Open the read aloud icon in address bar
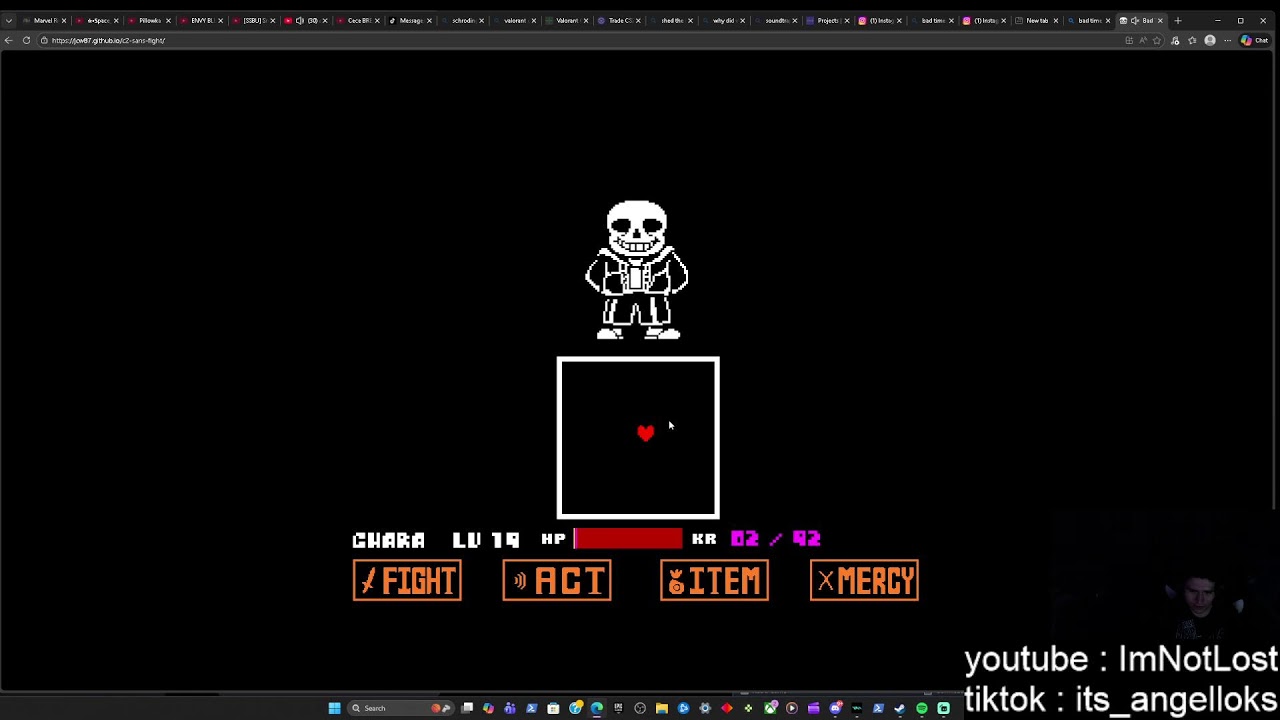The height and width of the screenshot is (720, 1280). click(x=1143, y=40)
